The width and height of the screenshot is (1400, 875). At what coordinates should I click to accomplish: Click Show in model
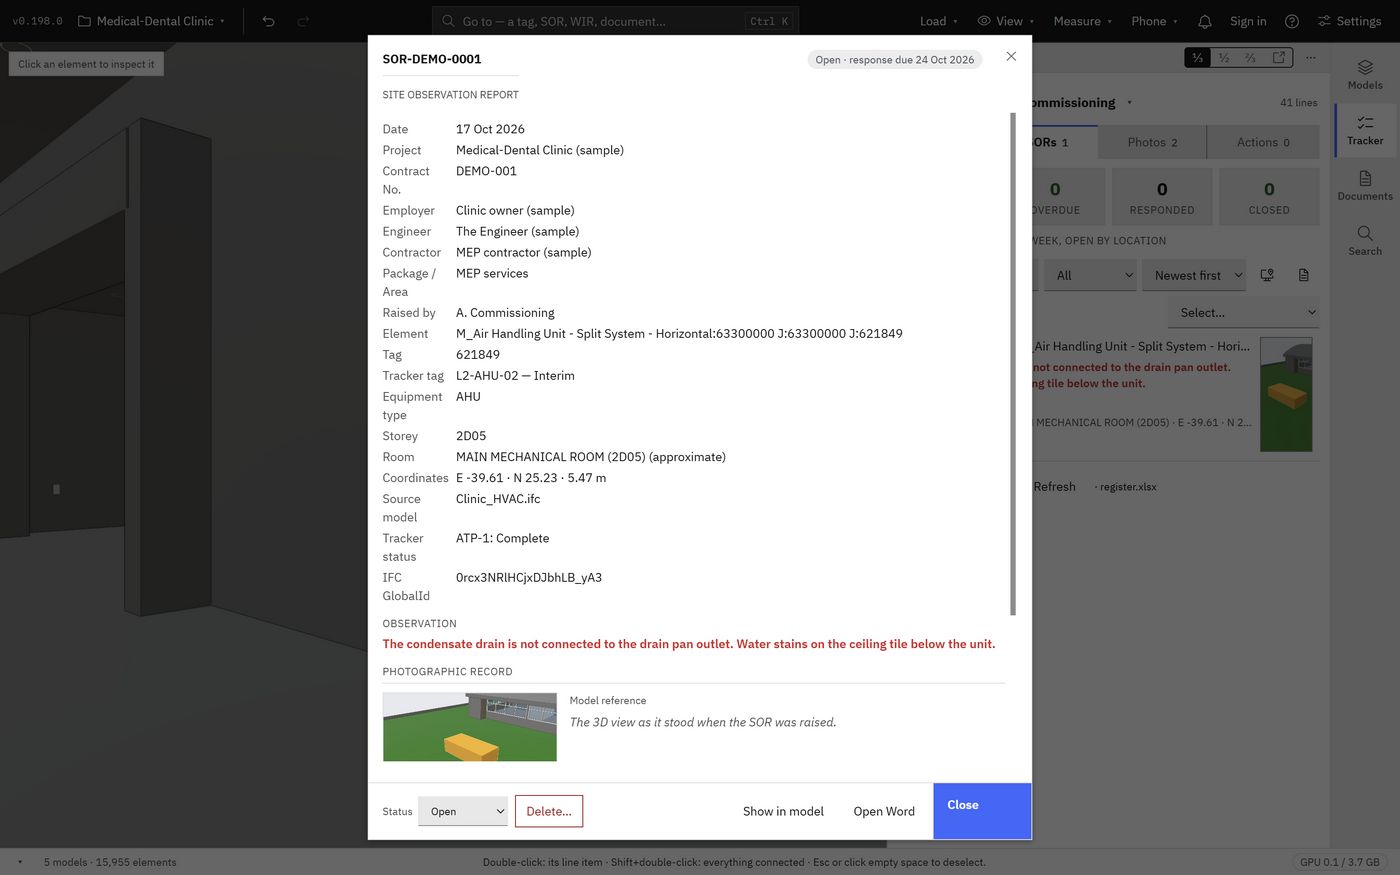pos(783,811)
